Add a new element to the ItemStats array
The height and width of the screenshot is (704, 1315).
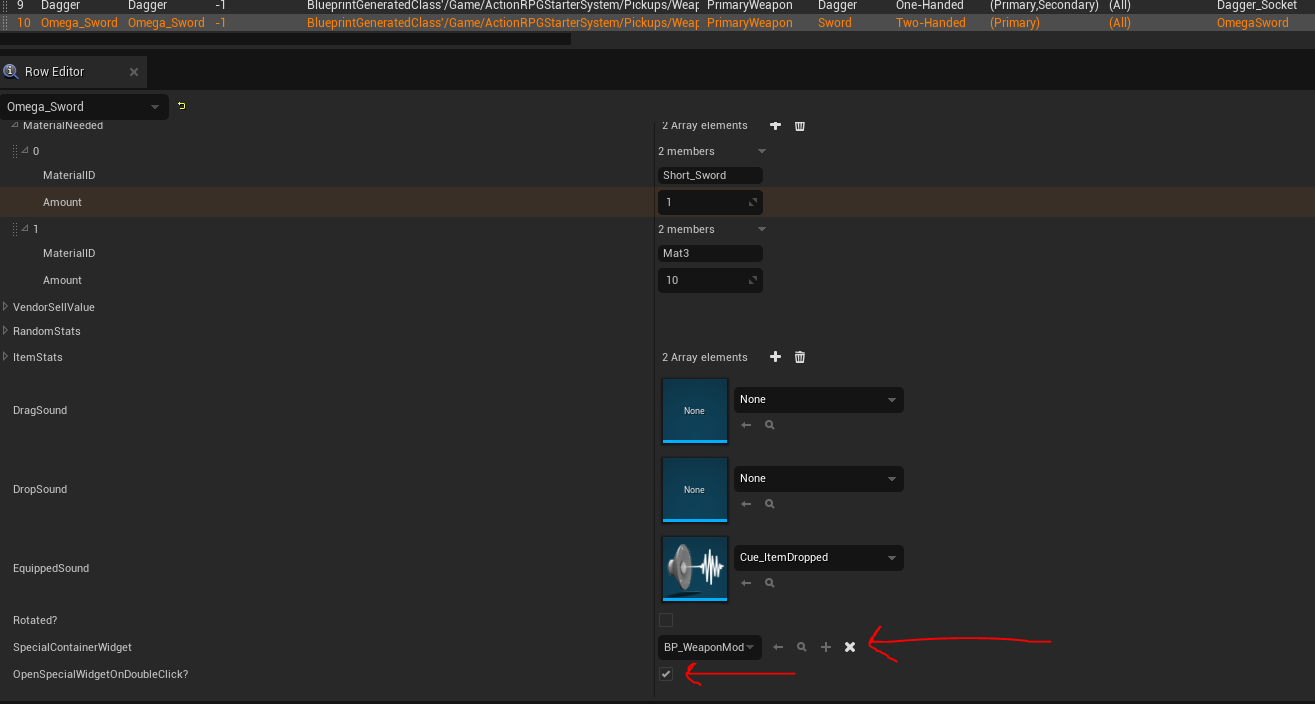point(775,357)
